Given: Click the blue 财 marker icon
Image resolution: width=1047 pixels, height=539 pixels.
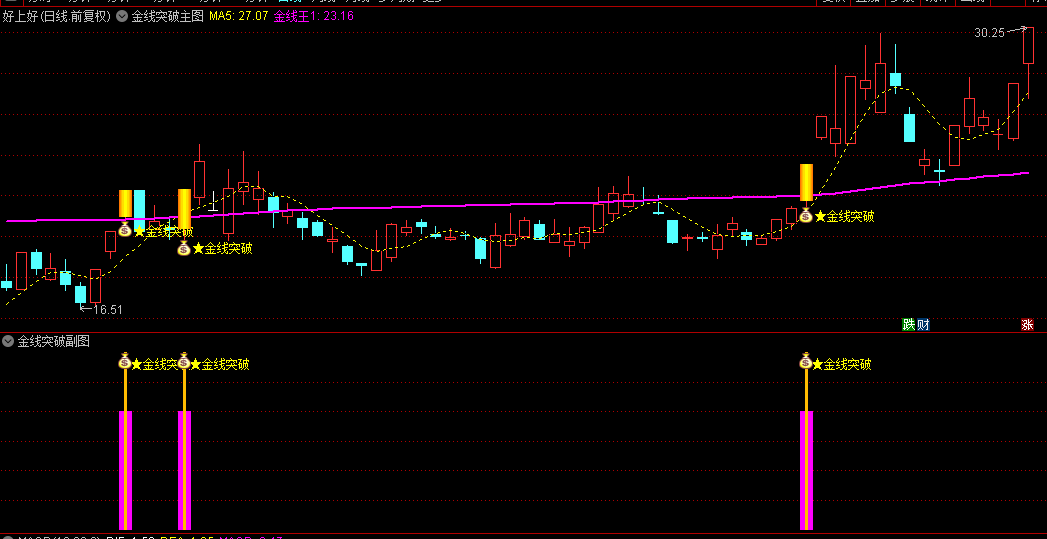Looking at the screenshot, I should [x=923, y=325].
